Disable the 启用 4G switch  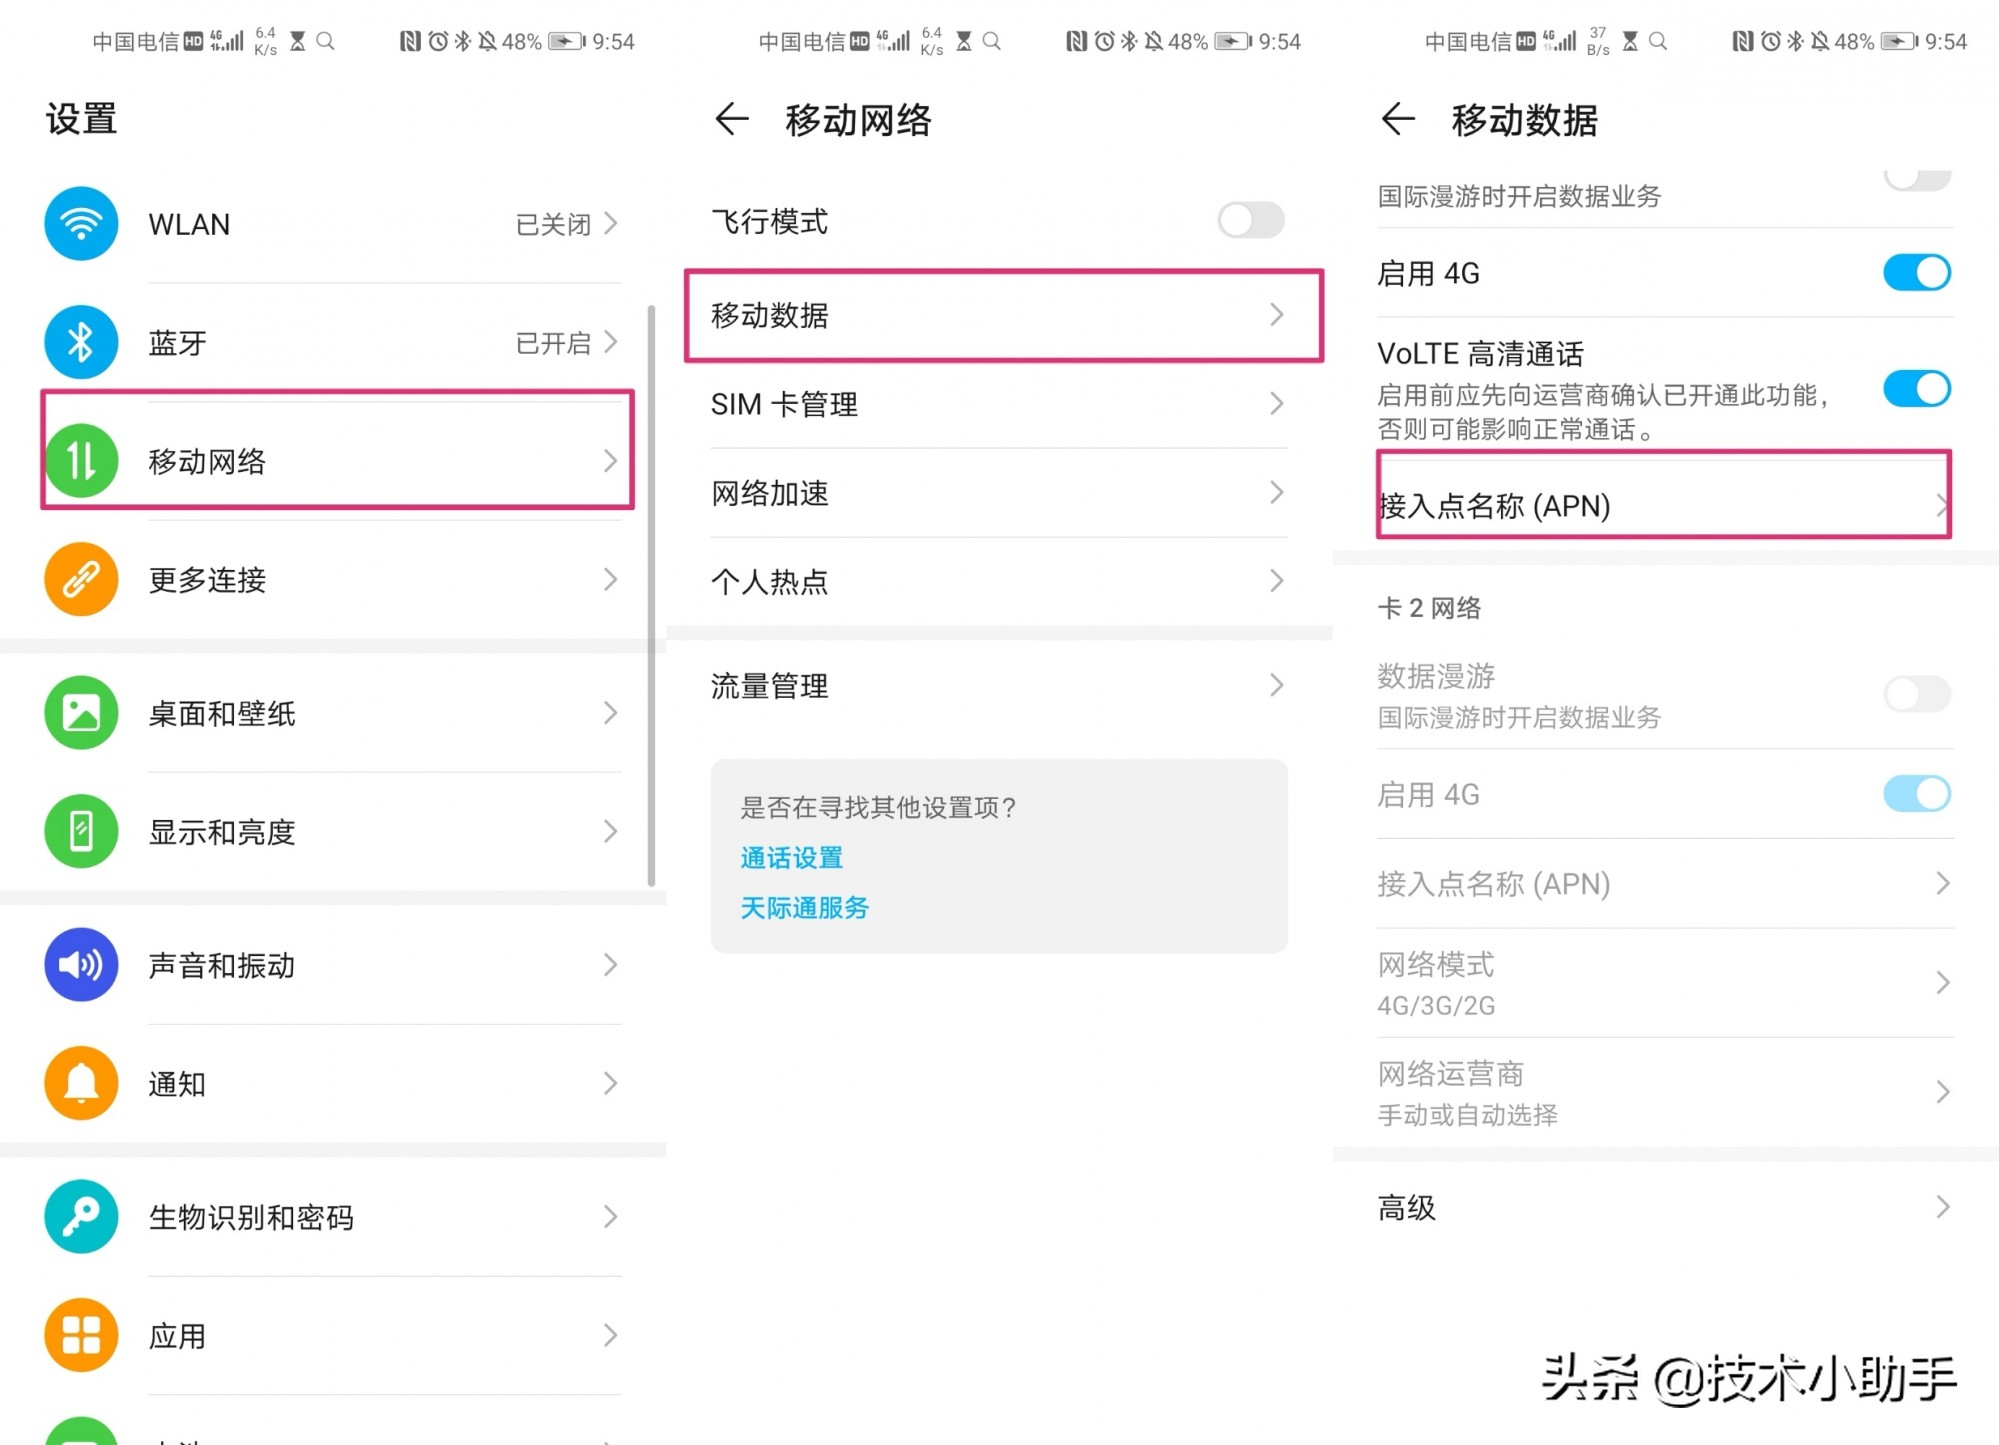tap(1915, 272)
